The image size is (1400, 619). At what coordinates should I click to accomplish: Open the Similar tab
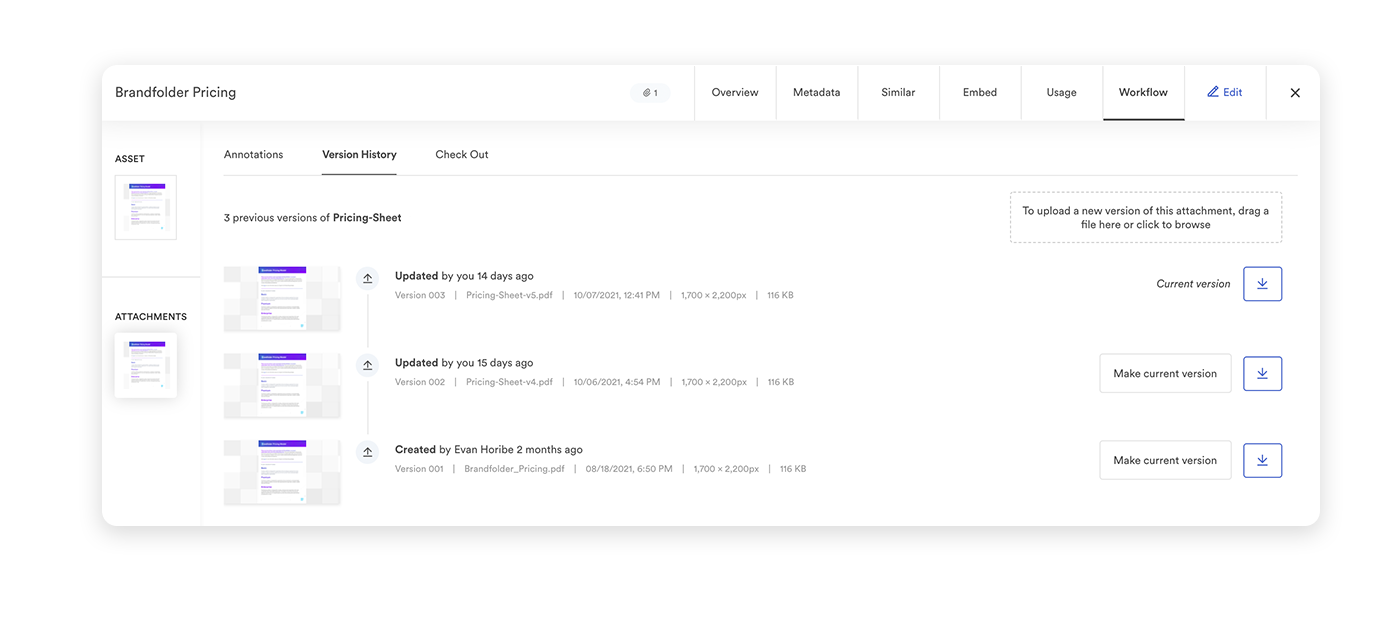point(898,92)
